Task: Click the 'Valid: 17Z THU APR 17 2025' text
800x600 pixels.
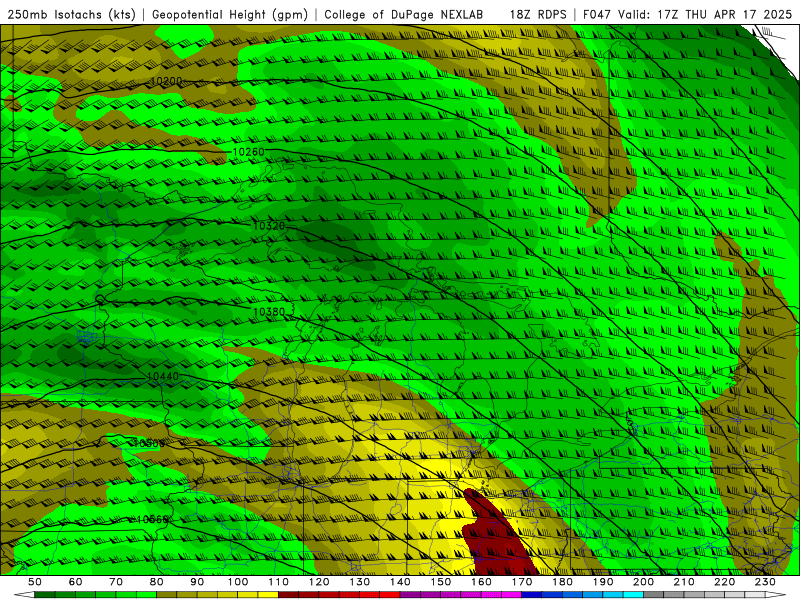Action: 705,14
